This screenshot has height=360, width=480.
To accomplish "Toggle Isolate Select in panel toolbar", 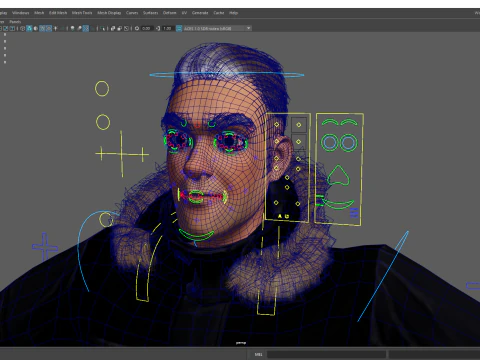I will tap(103, 28).
